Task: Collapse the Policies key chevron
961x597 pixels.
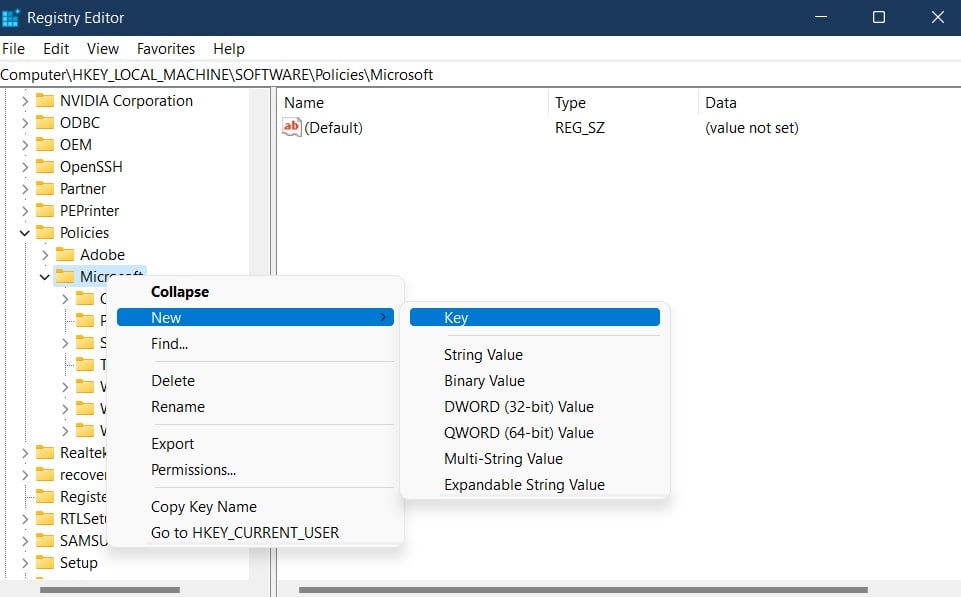Action: click(x=25, y=233)
